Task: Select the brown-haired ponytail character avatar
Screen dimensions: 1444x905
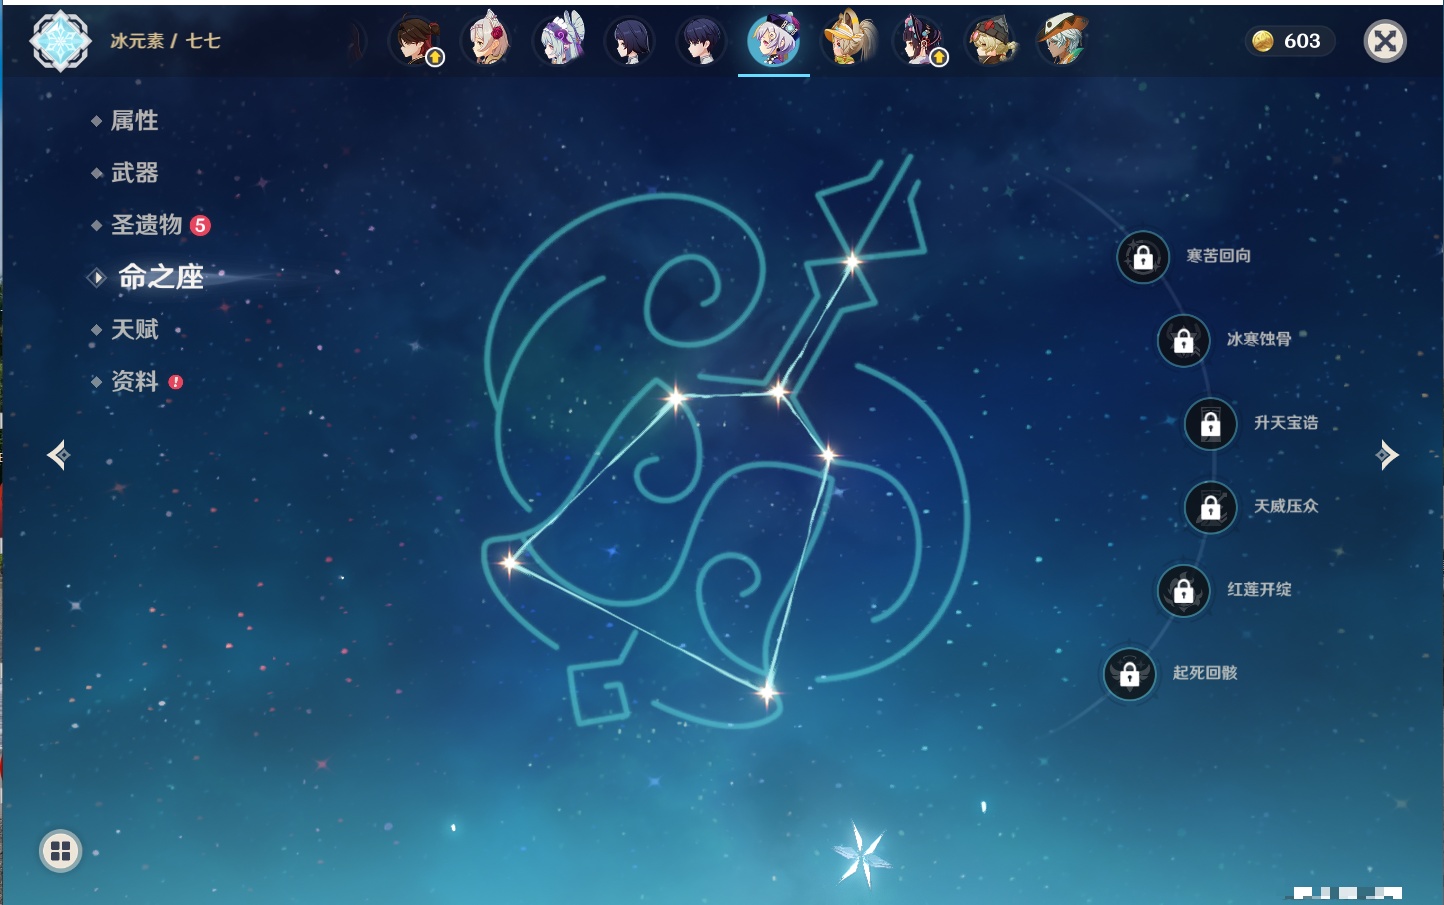Action: point(416,41)
